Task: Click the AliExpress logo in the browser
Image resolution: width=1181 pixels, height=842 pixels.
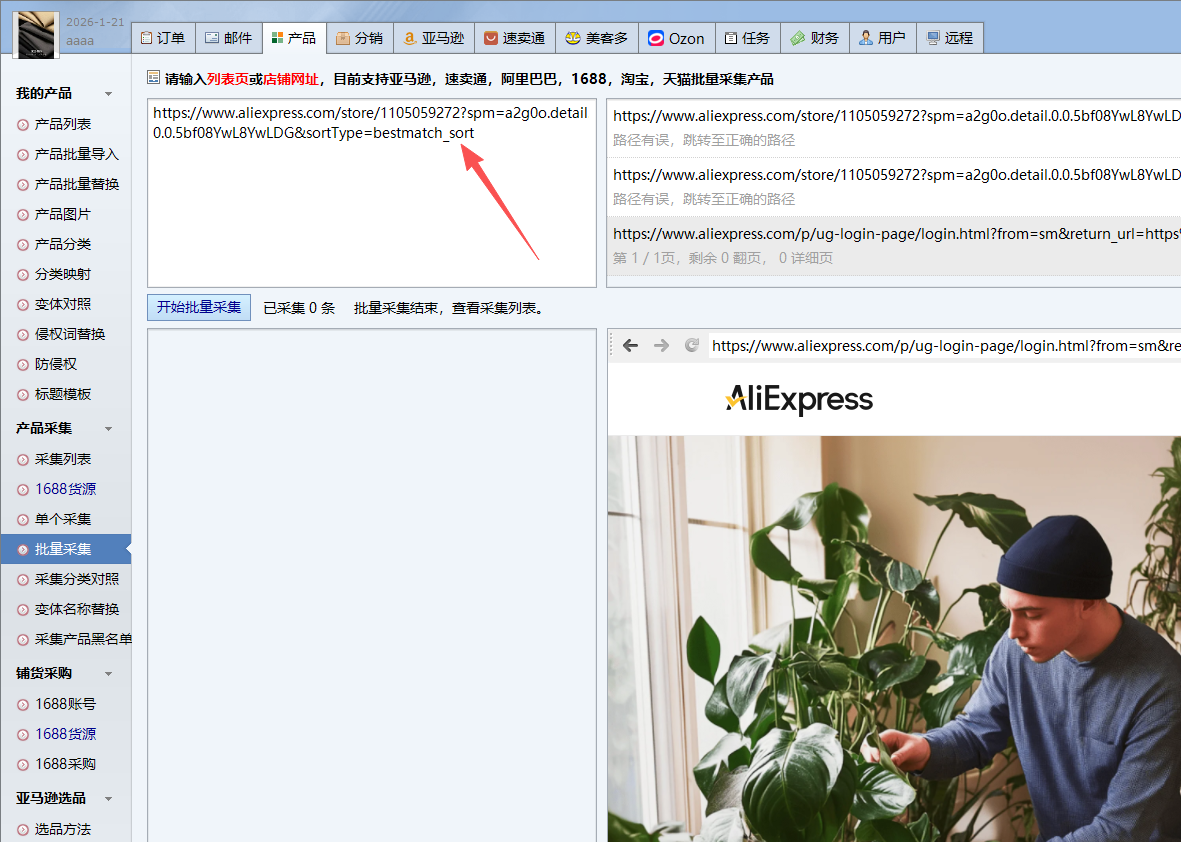Action: 799,400
